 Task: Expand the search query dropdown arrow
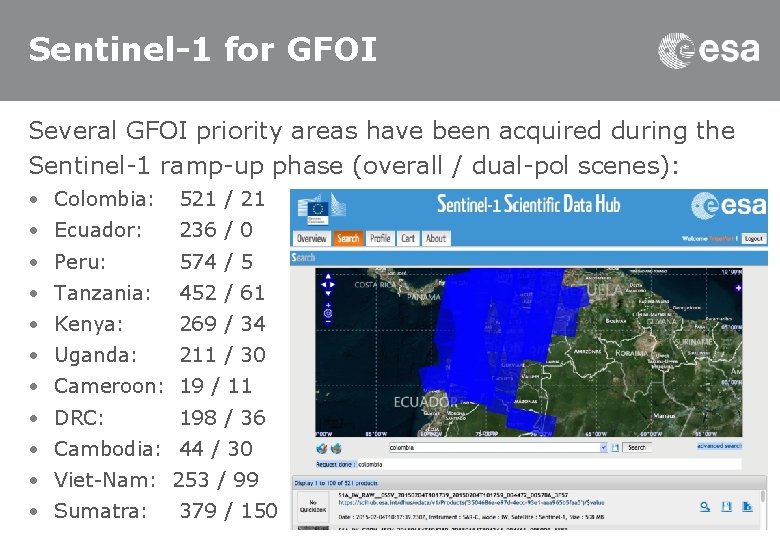click(604, 448)
